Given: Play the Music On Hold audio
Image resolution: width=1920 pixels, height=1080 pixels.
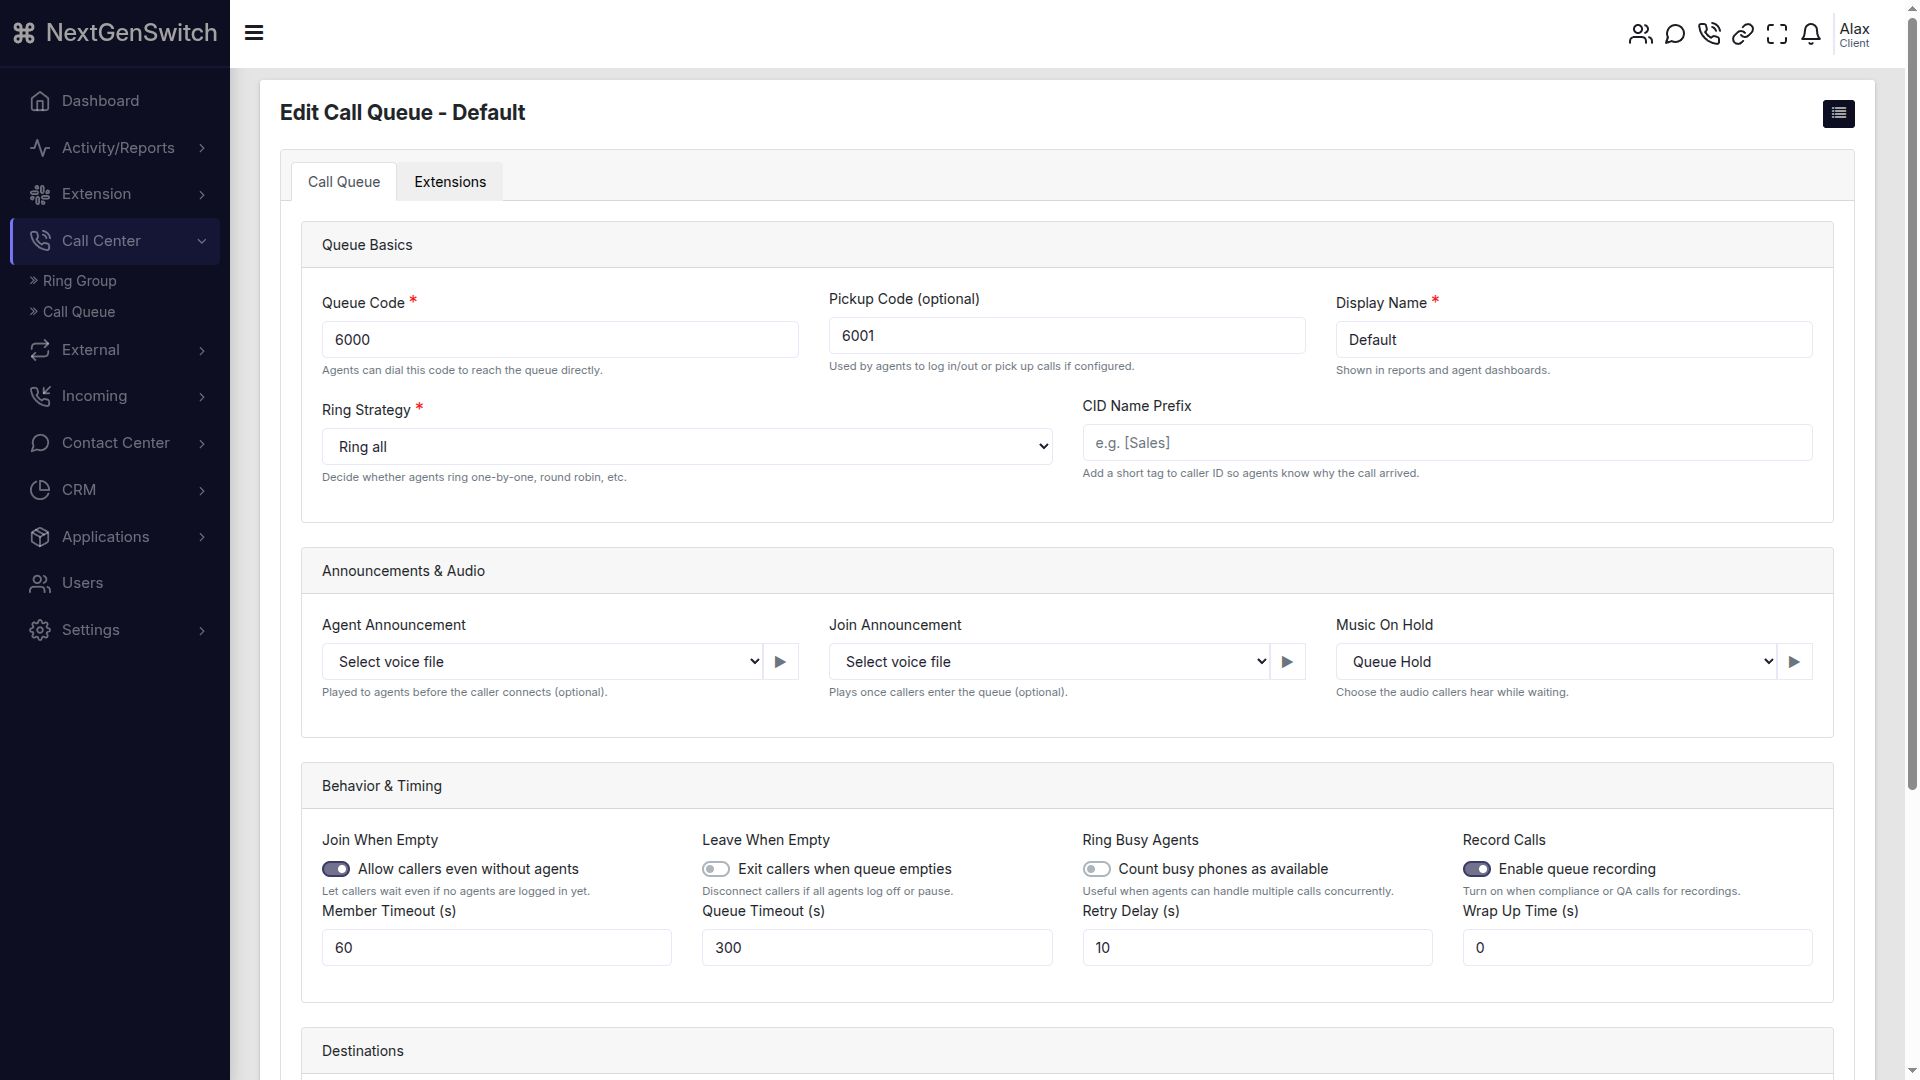Looking at the screenshot, I should pyautogui.click(x=1794, y=662).
